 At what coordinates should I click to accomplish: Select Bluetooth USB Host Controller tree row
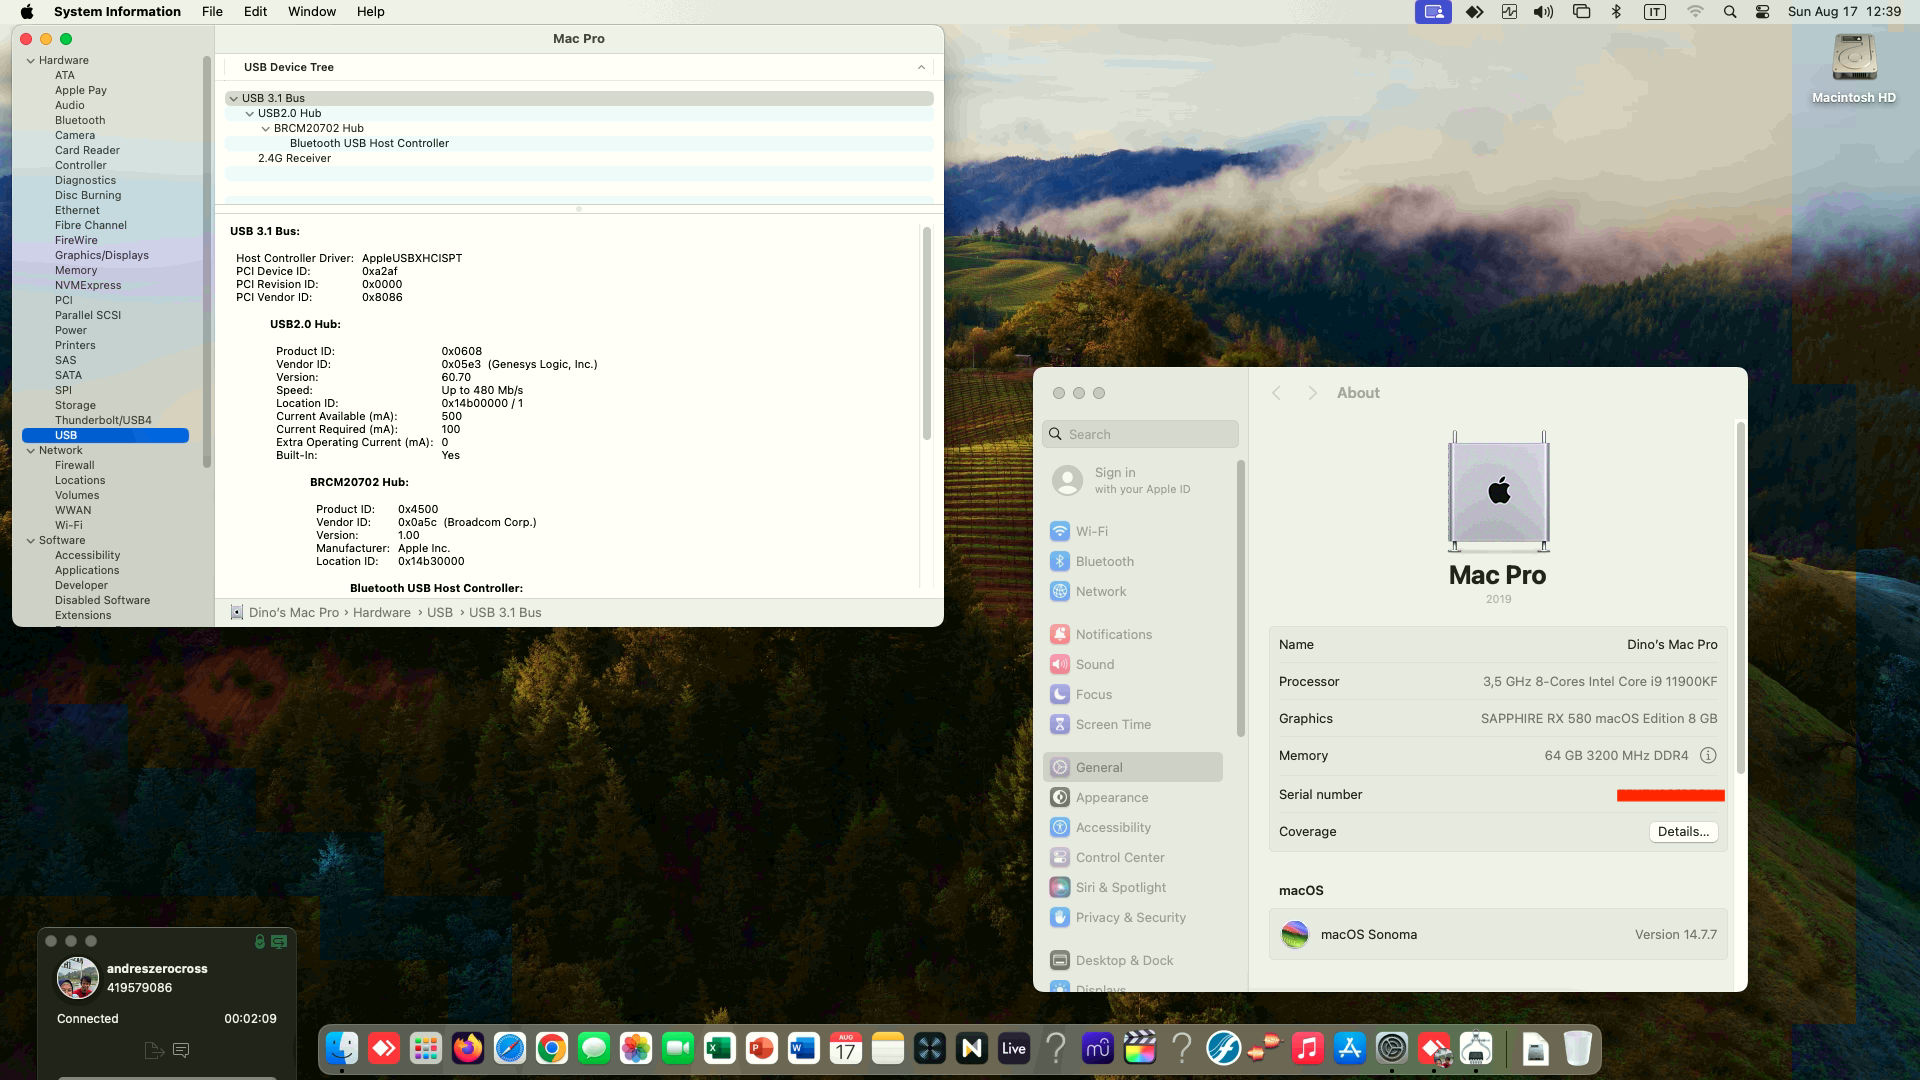click(x=579, y=143)
